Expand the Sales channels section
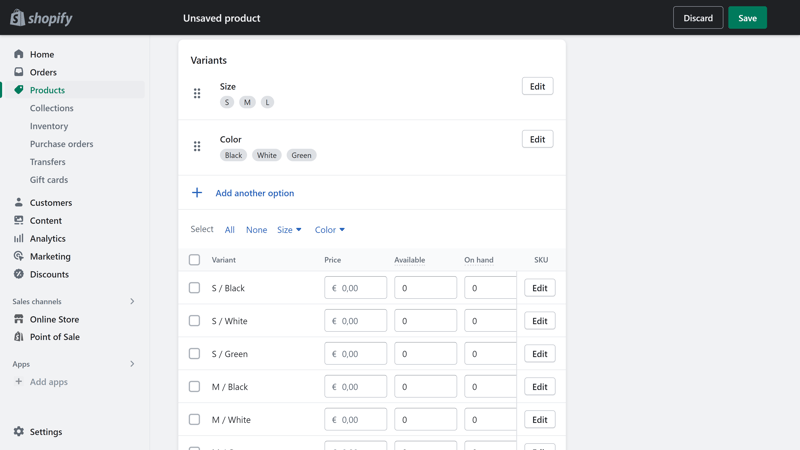 pos(132,302)
